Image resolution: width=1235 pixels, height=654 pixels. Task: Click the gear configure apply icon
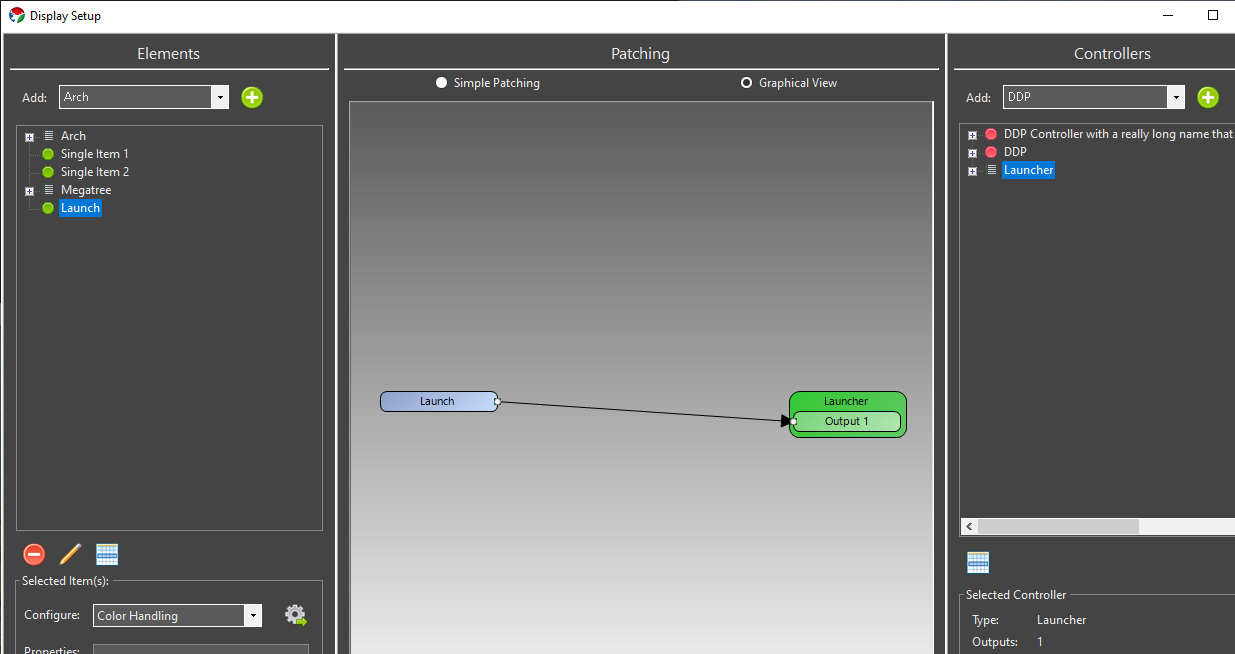click(x=295, y=615)
